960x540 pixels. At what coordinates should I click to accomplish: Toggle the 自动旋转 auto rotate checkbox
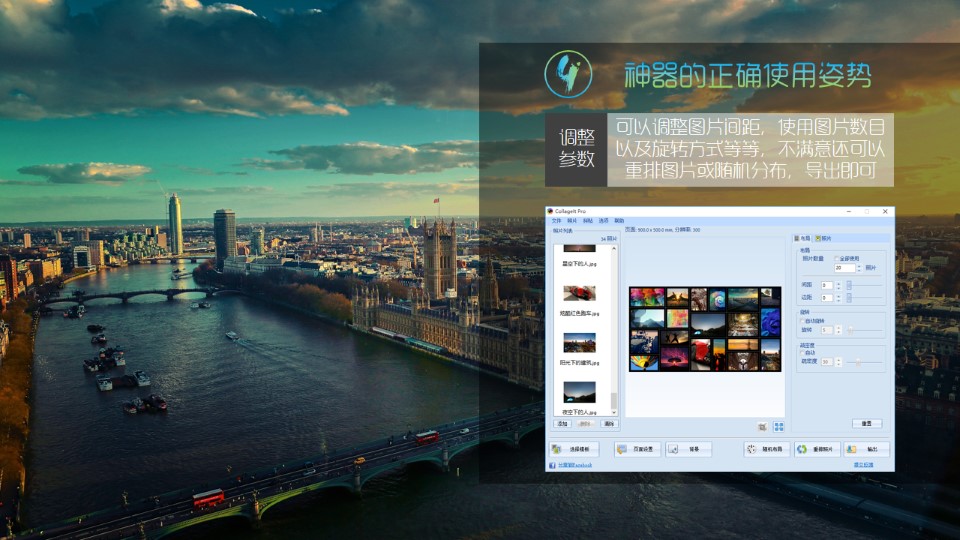click(x=803, y=321)
